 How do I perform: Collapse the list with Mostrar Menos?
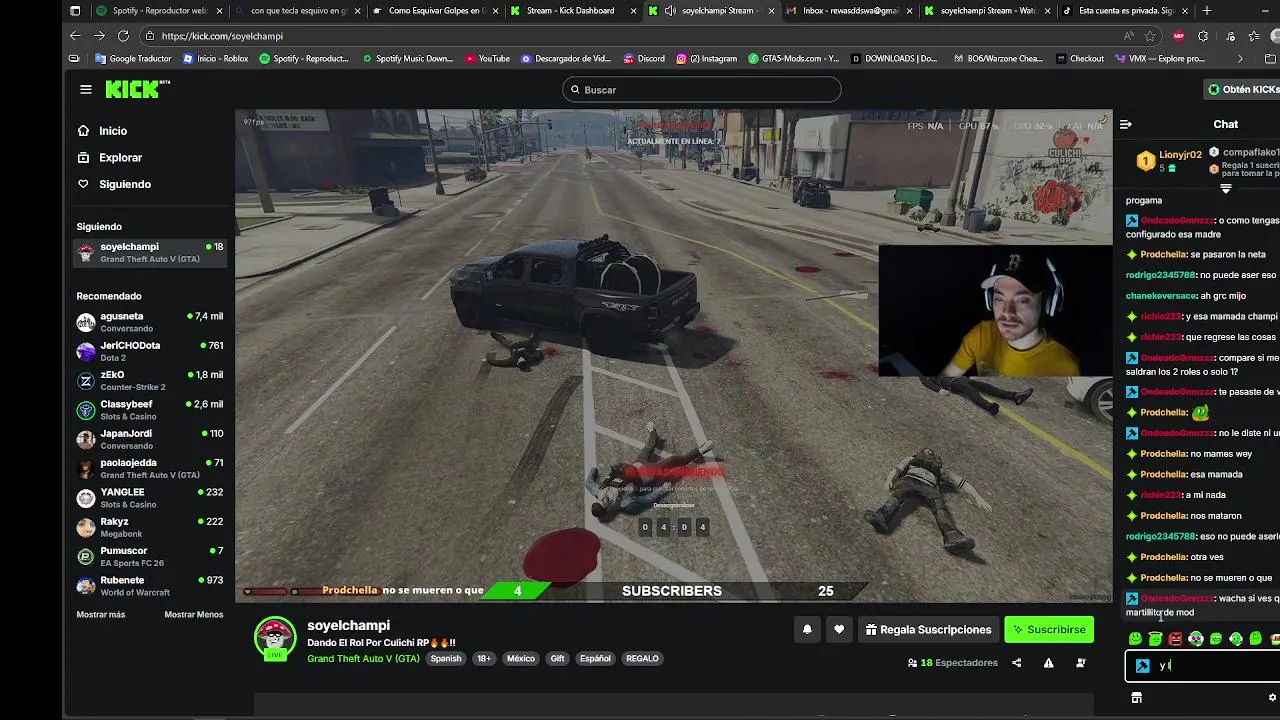pyautogui.click(x=194, y=614)
